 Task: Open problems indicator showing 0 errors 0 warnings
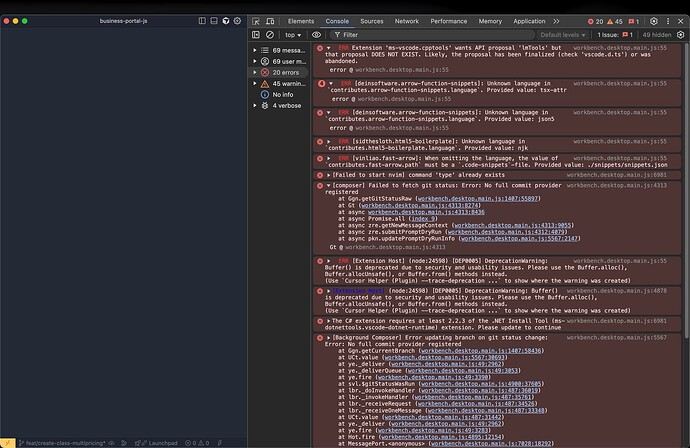pos(197,443)
